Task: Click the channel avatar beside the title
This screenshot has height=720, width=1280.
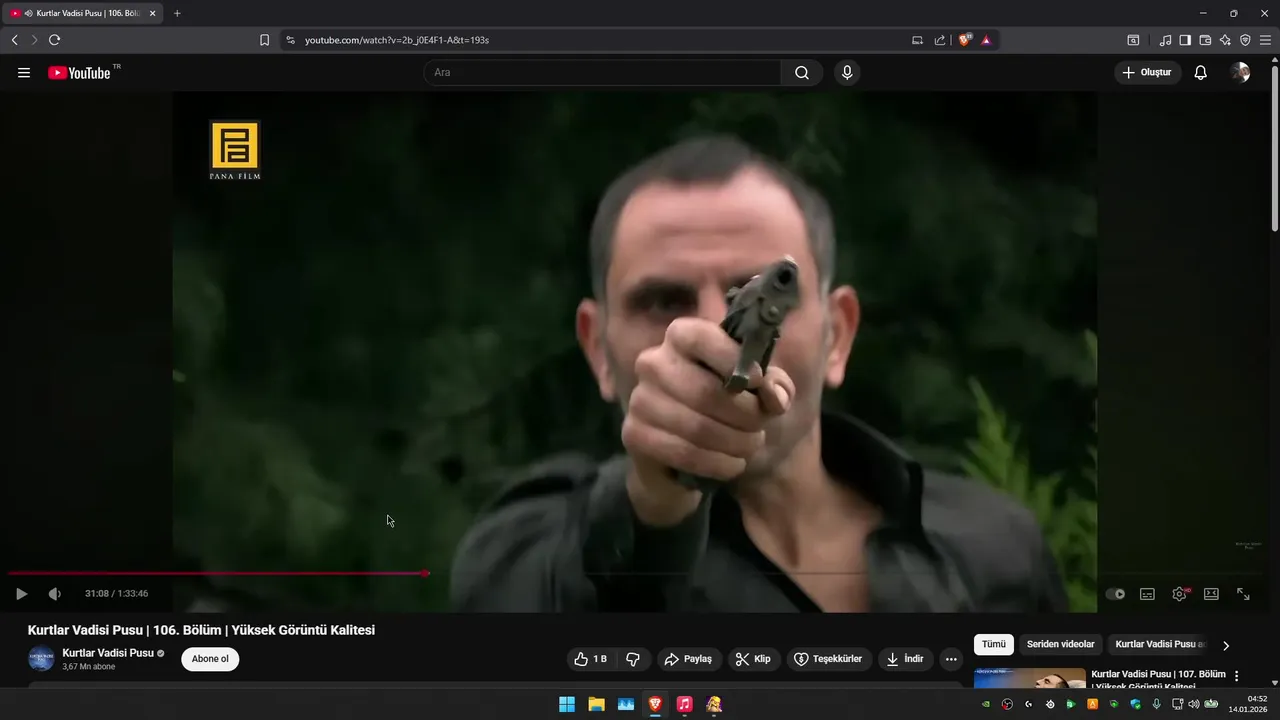Action: click(41, 659)
